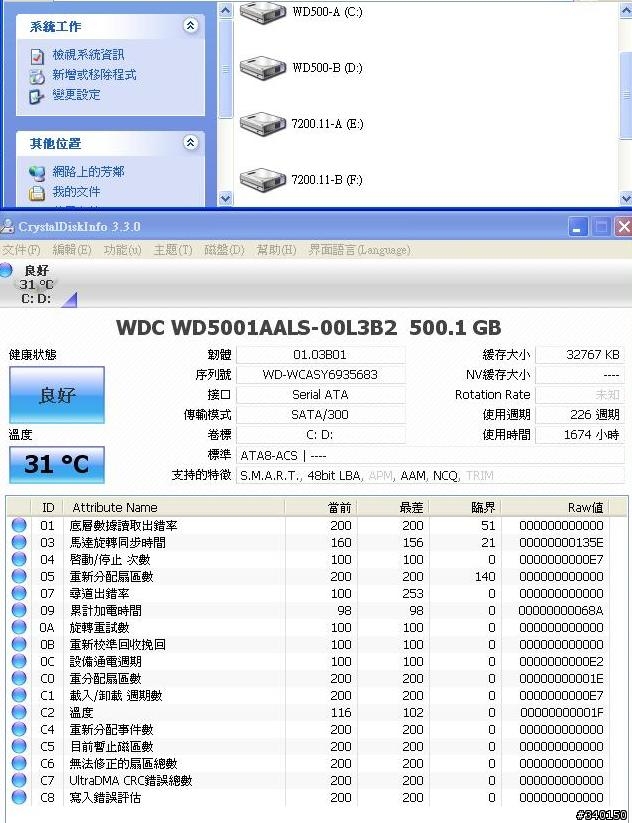Screen dimensions: 632x823
Task: Click status orb for attribute 04 啓動/停止 次數
Action: click(19, 559)
